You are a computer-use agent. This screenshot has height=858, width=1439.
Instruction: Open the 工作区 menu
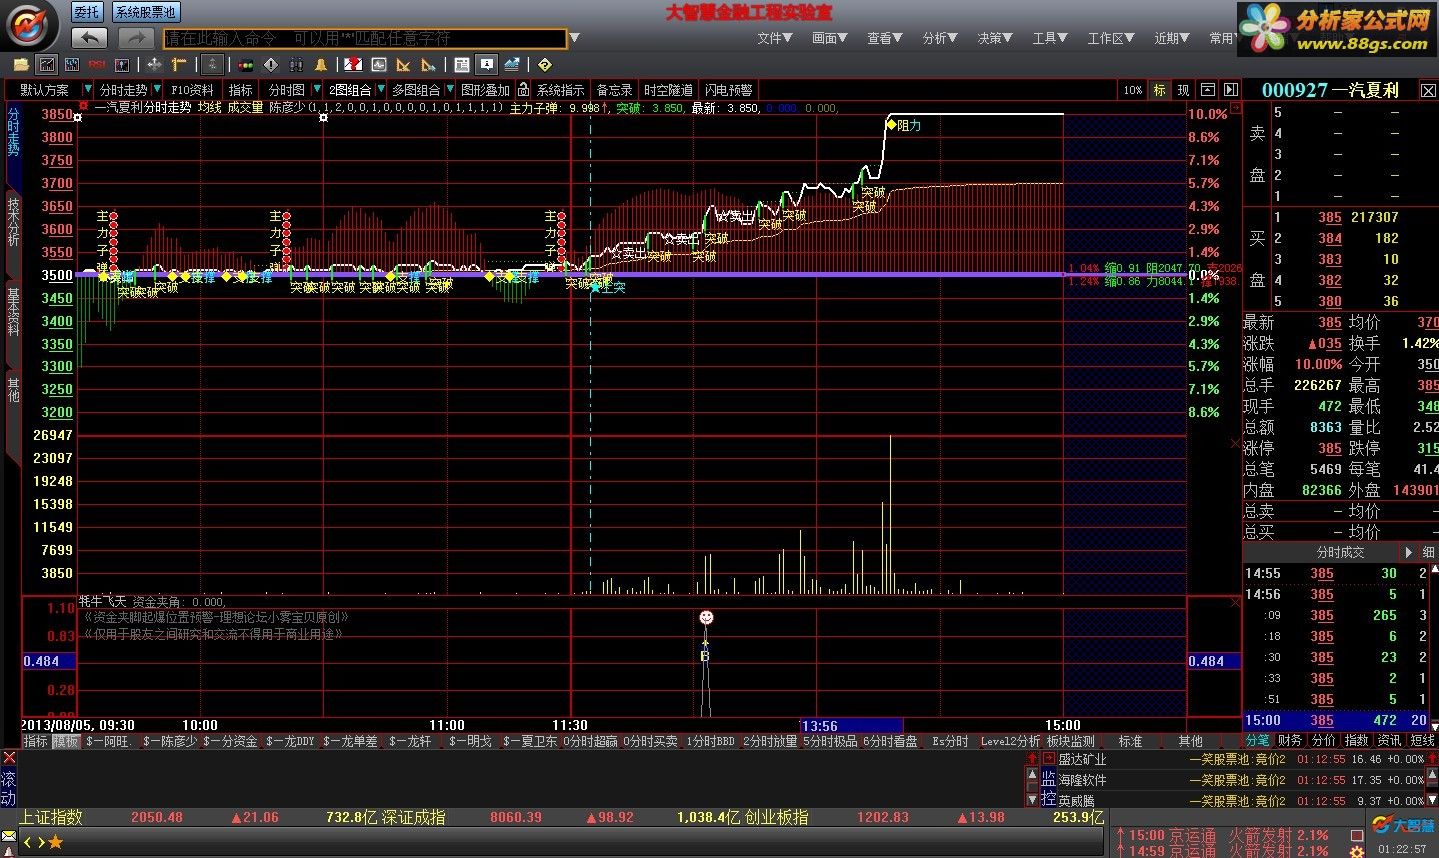tap(1111, 38)
